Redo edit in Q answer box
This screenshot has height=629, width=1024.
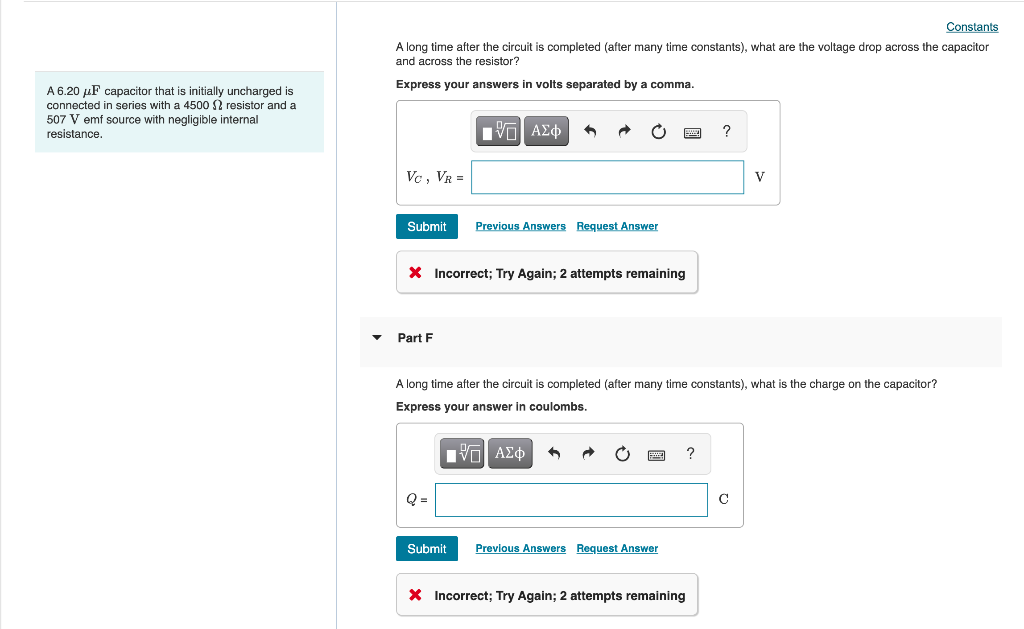588,453
